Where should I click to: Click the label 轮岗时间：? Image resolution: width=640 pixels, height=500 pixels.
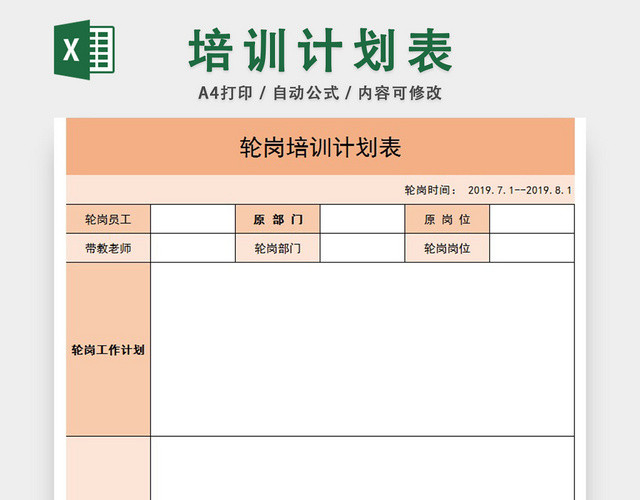pos(431,190)
